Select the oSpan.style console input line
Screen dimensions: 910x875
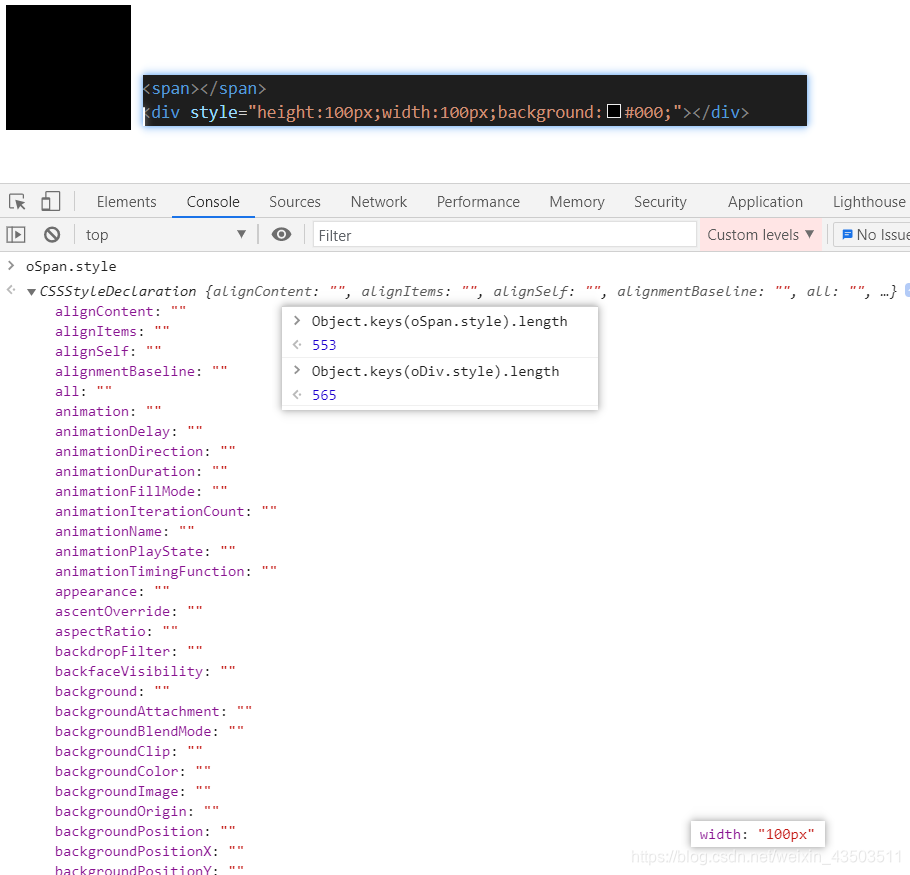tap(71, 266)
